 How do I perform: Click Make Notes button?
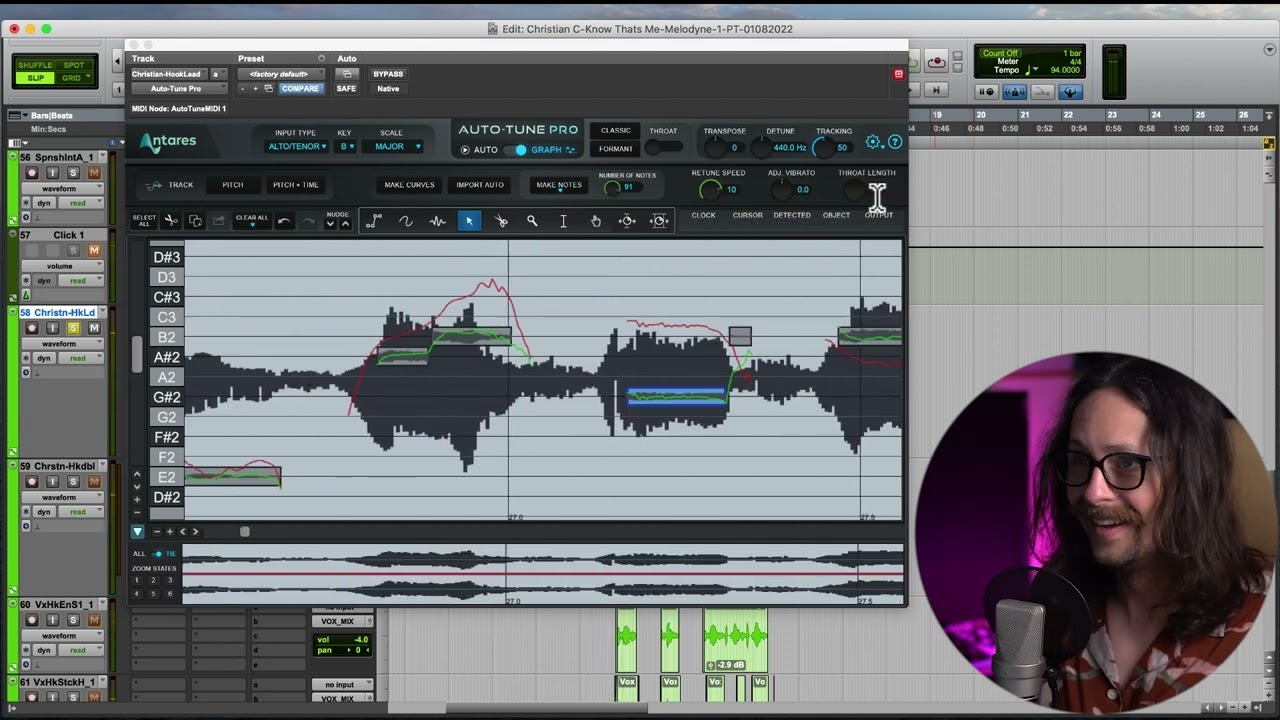(x=559, y=185)
